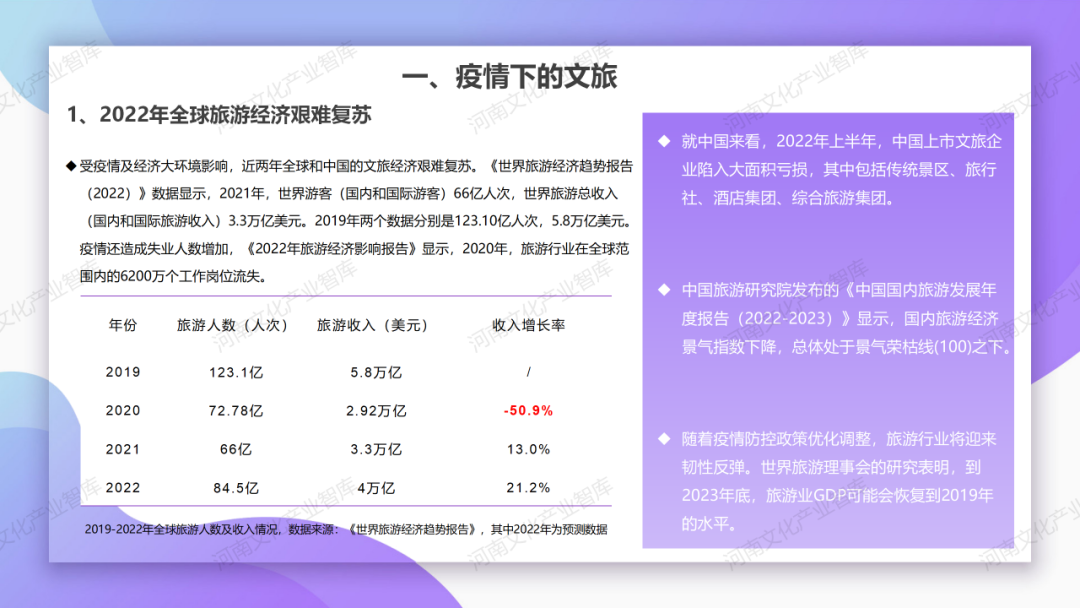Click table header '收入增长率'

click(528, 325)
